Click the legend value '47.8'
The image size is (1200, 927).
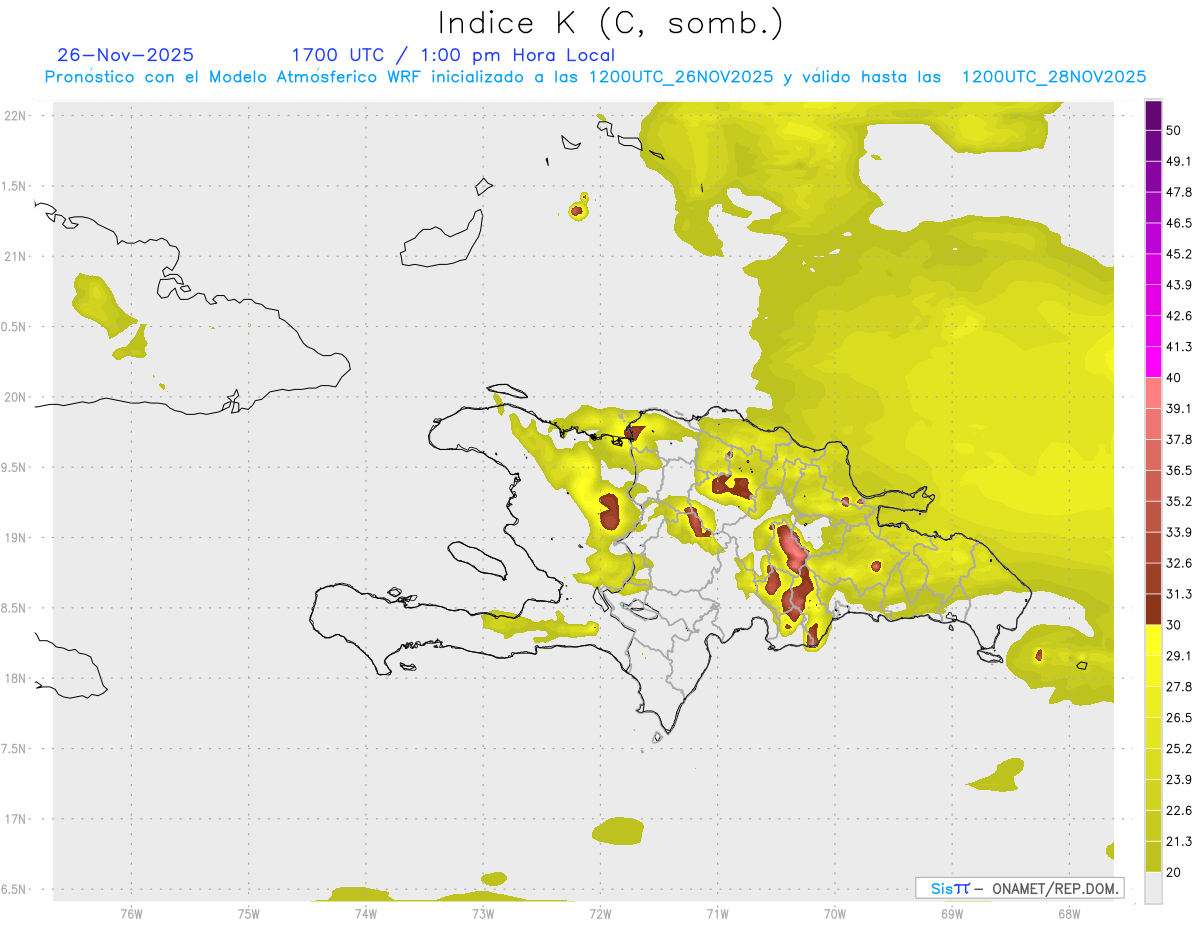click(x=1179, y=192)
